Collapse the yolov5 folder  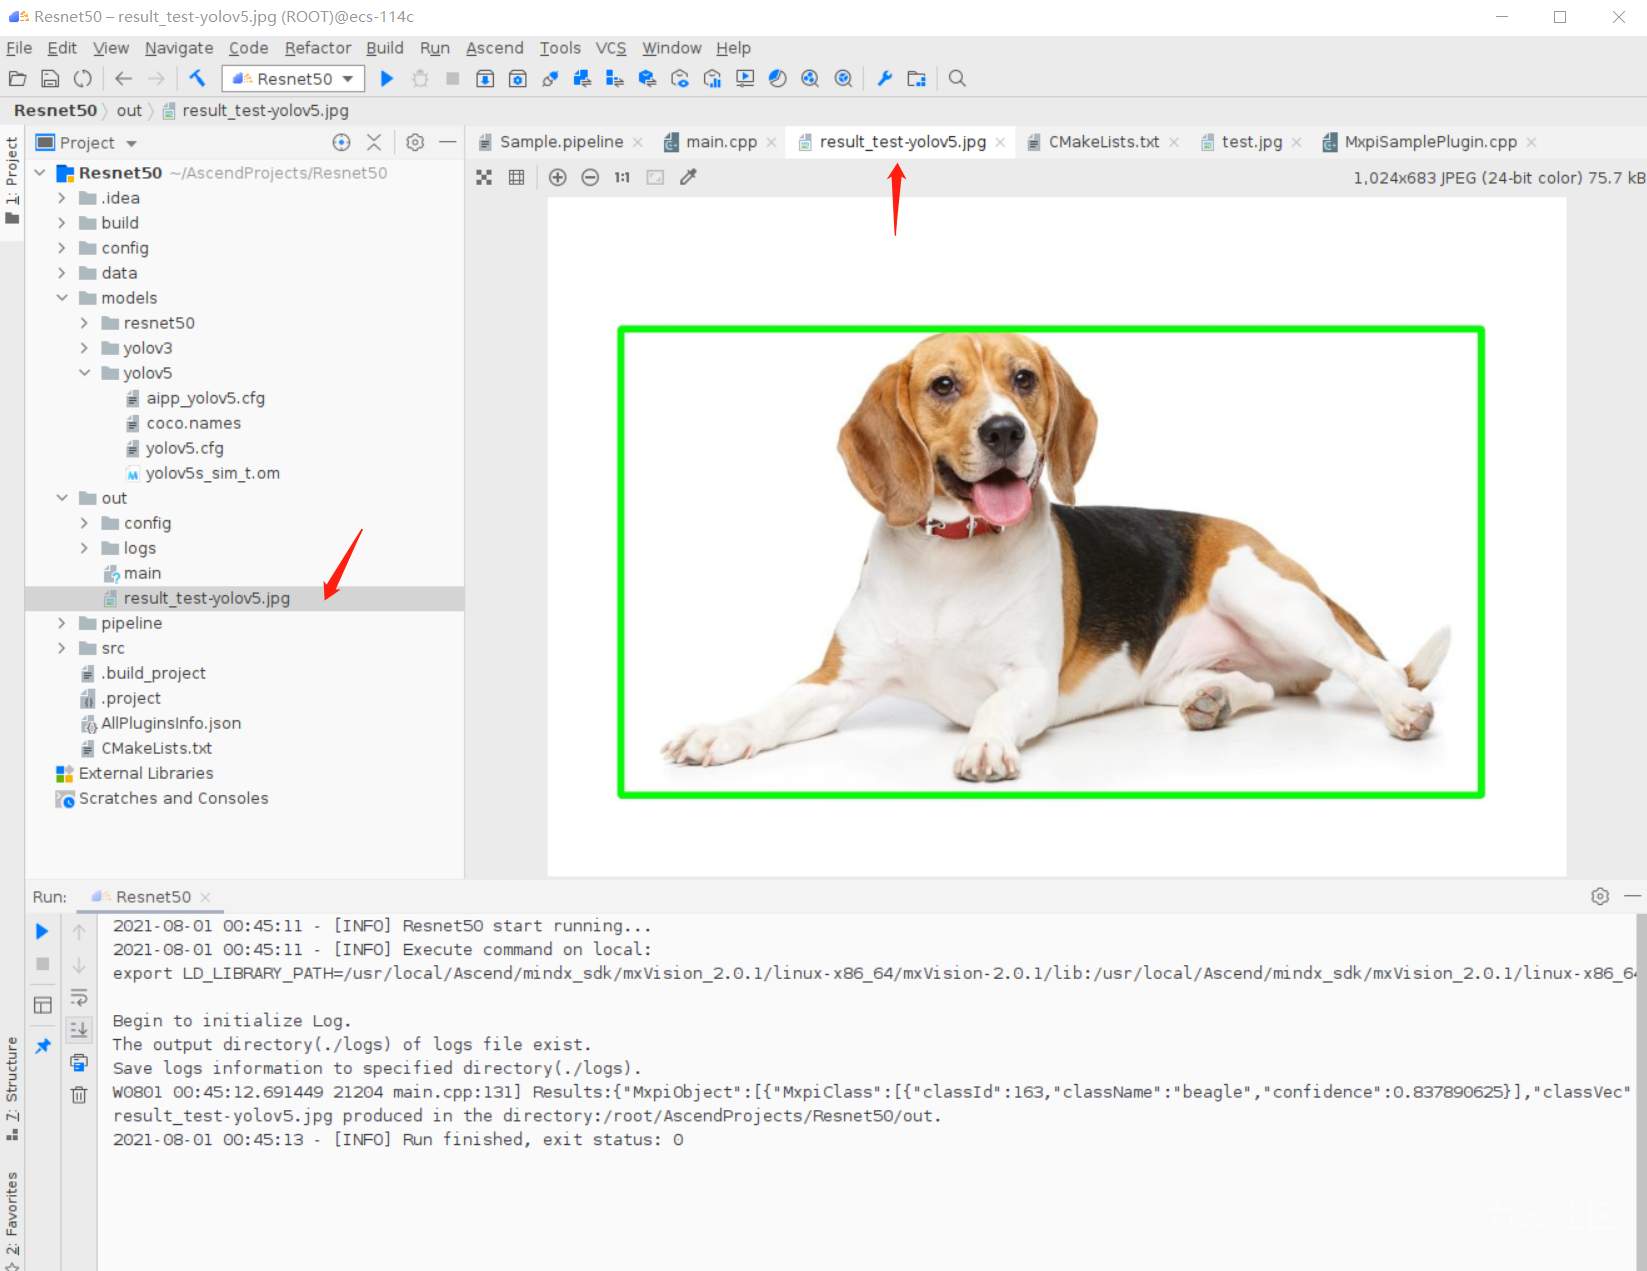pos(84,373)
